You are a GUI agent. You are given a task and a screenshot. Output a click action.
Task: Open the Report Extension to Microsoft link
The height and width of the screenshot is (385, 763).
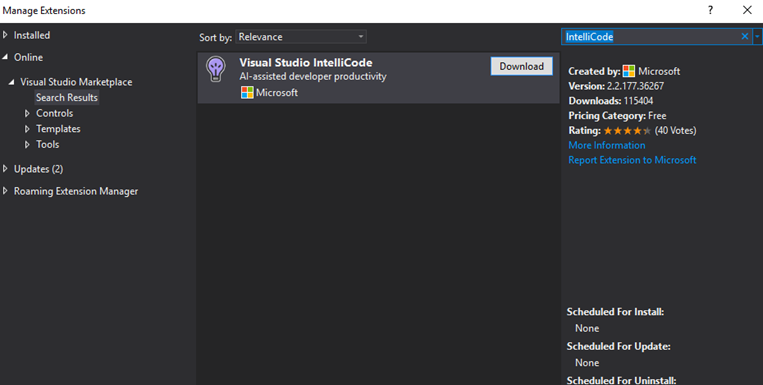click(632, 160)
